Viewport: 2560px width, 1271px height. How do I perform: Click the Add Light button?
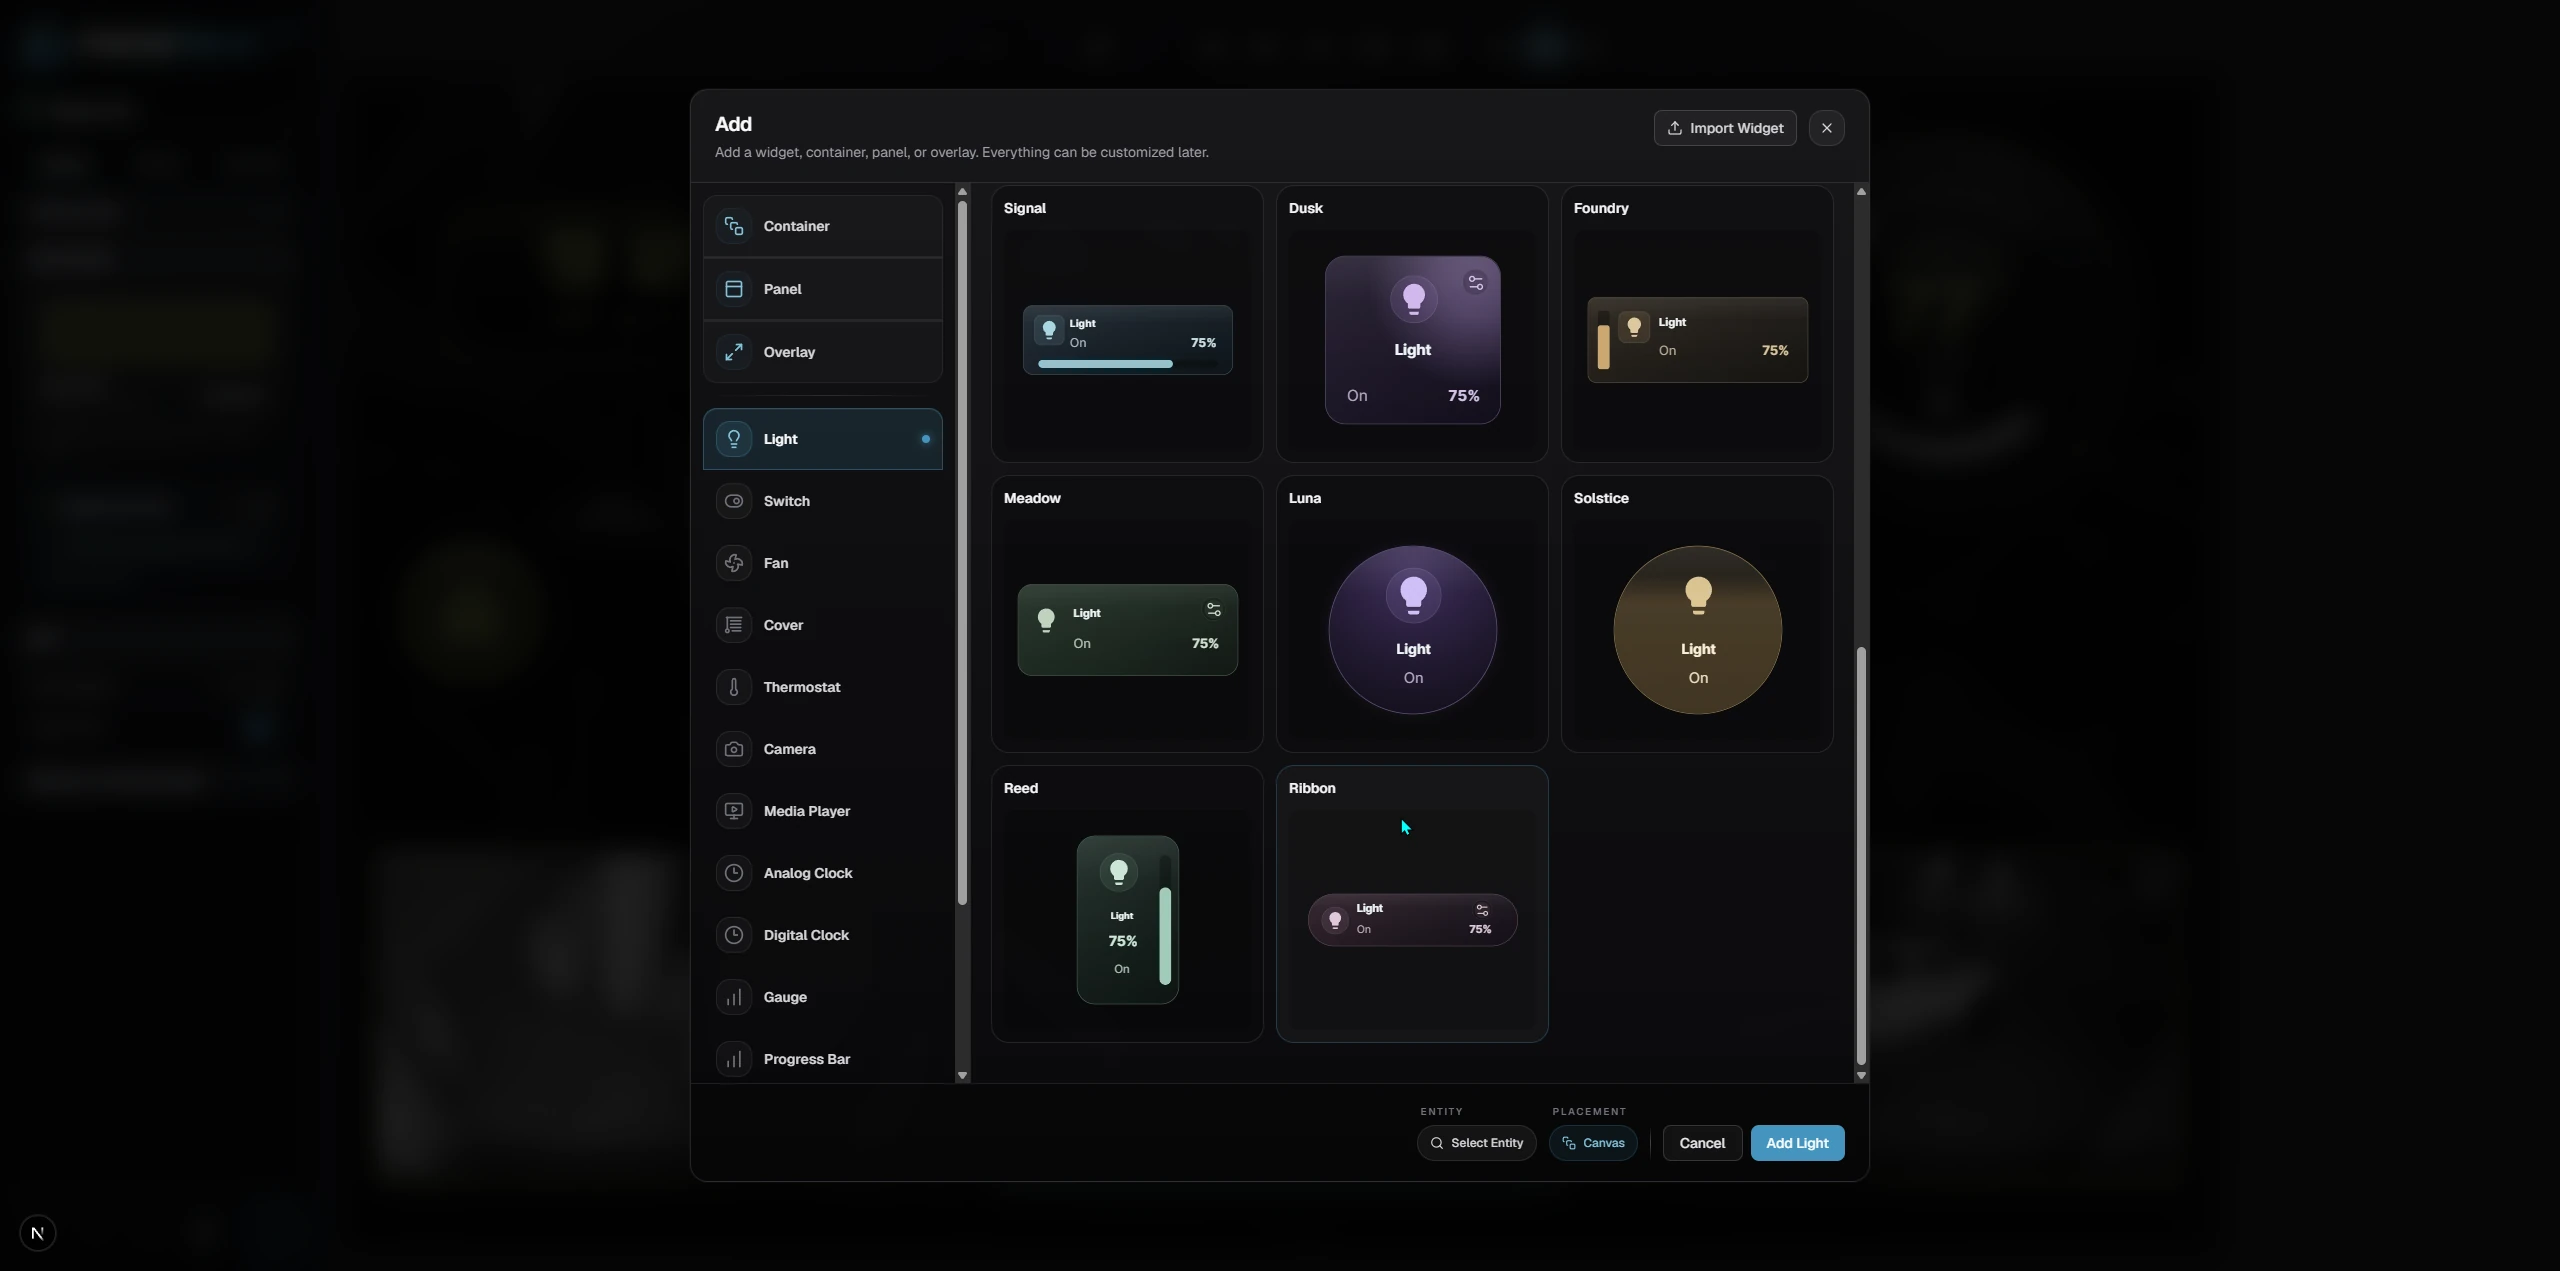click(x=1797, y=1143)
